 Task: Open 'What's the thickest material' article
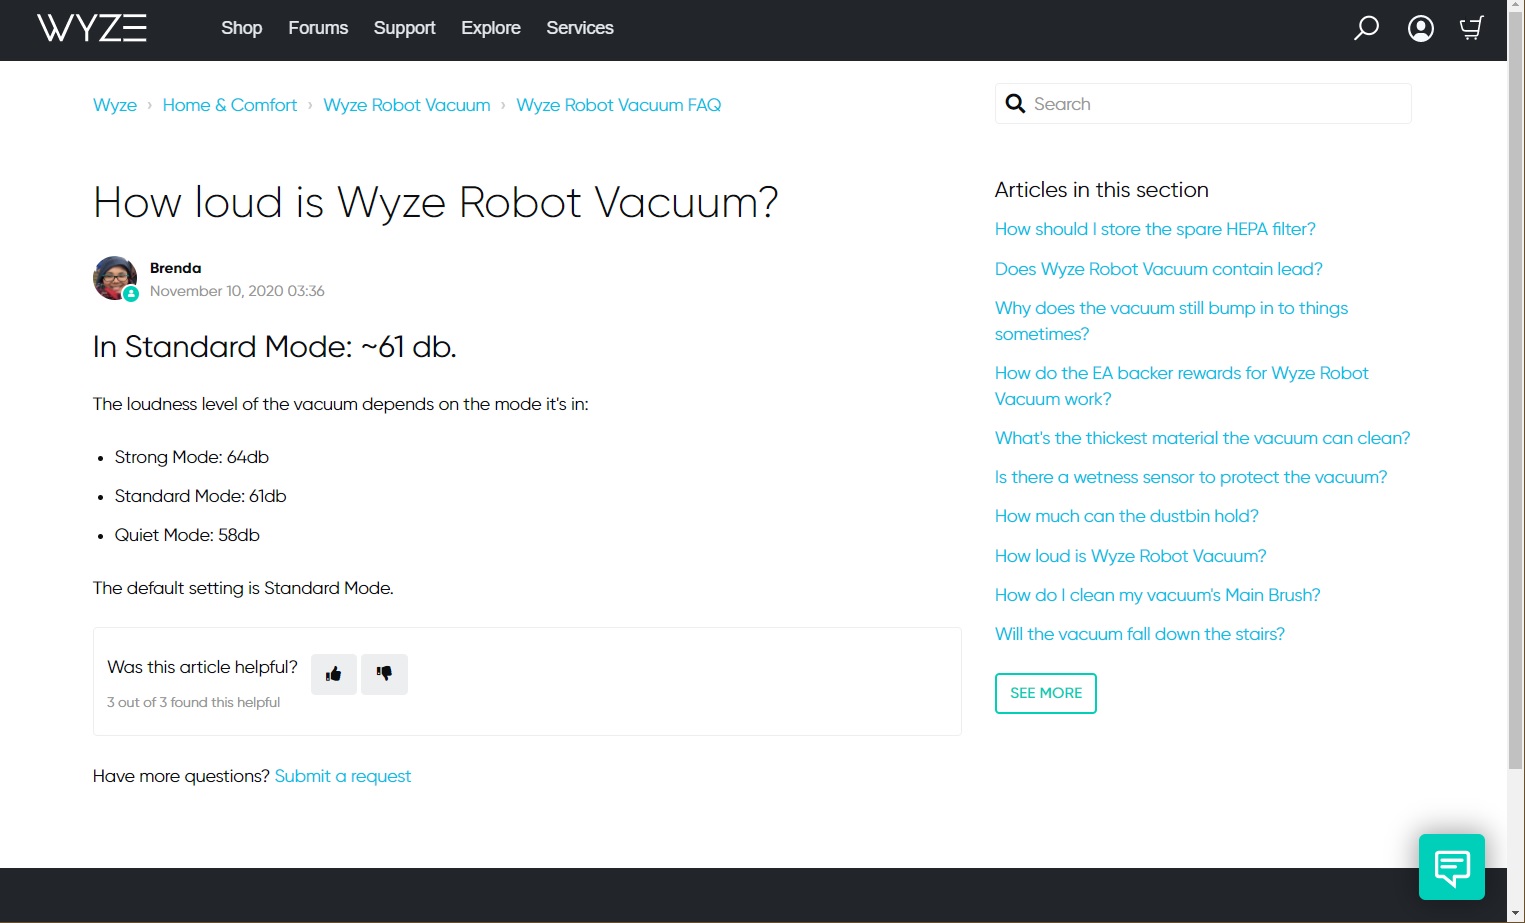(1203, 438)
